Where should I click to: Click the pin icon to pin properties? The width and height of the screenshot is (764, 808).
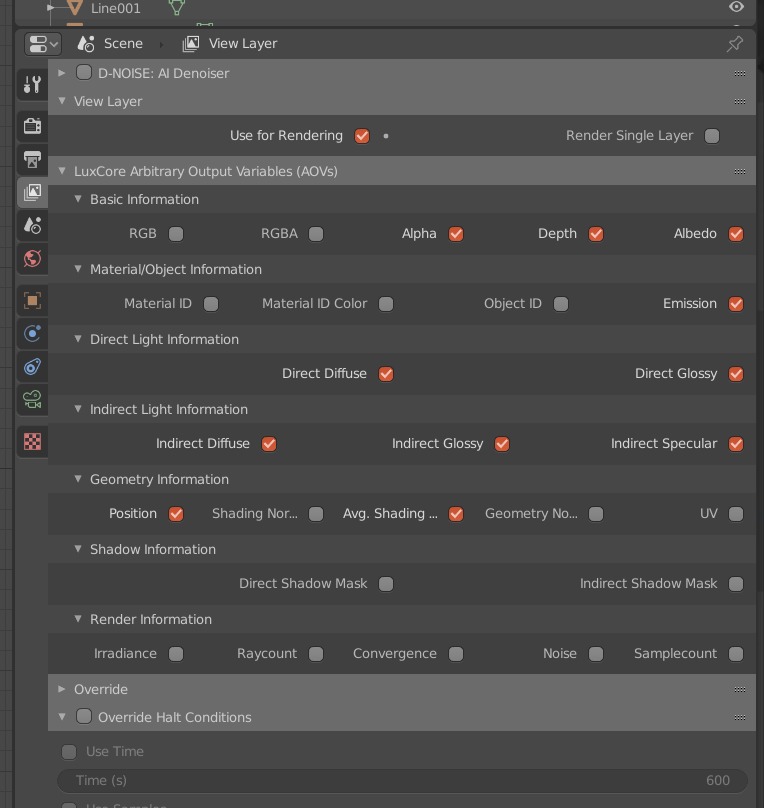pos(735,43)
